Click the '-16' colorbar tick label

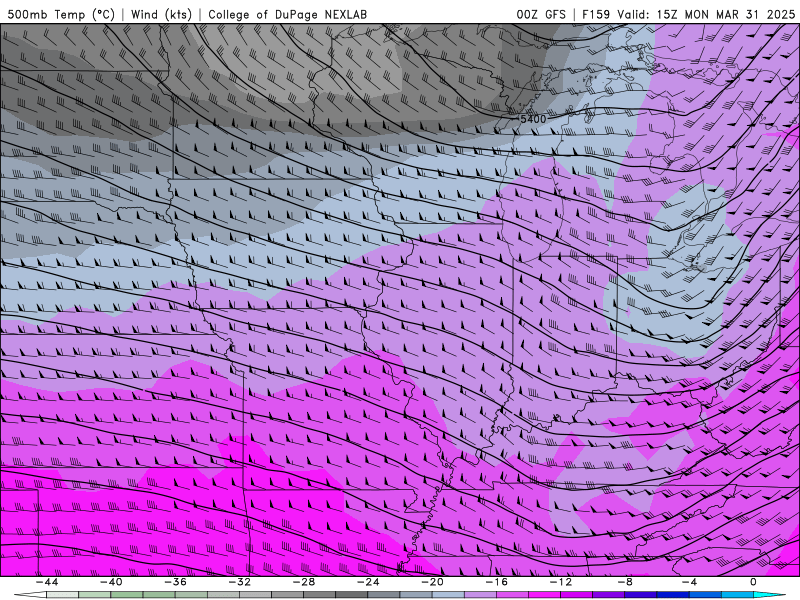[496, 582]
